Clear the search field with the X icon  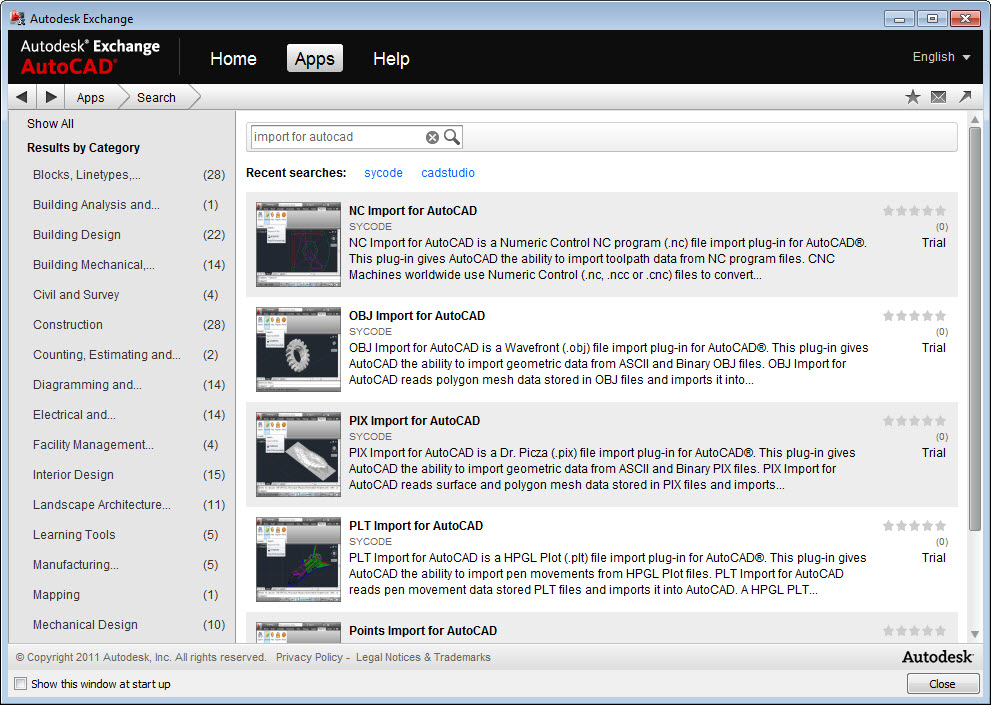coord(432,137)
